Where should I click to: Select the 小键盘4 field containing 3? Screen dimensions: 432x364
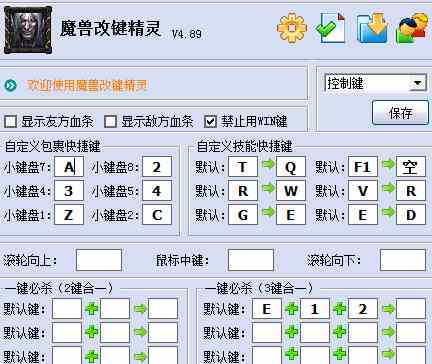(69, 191)
